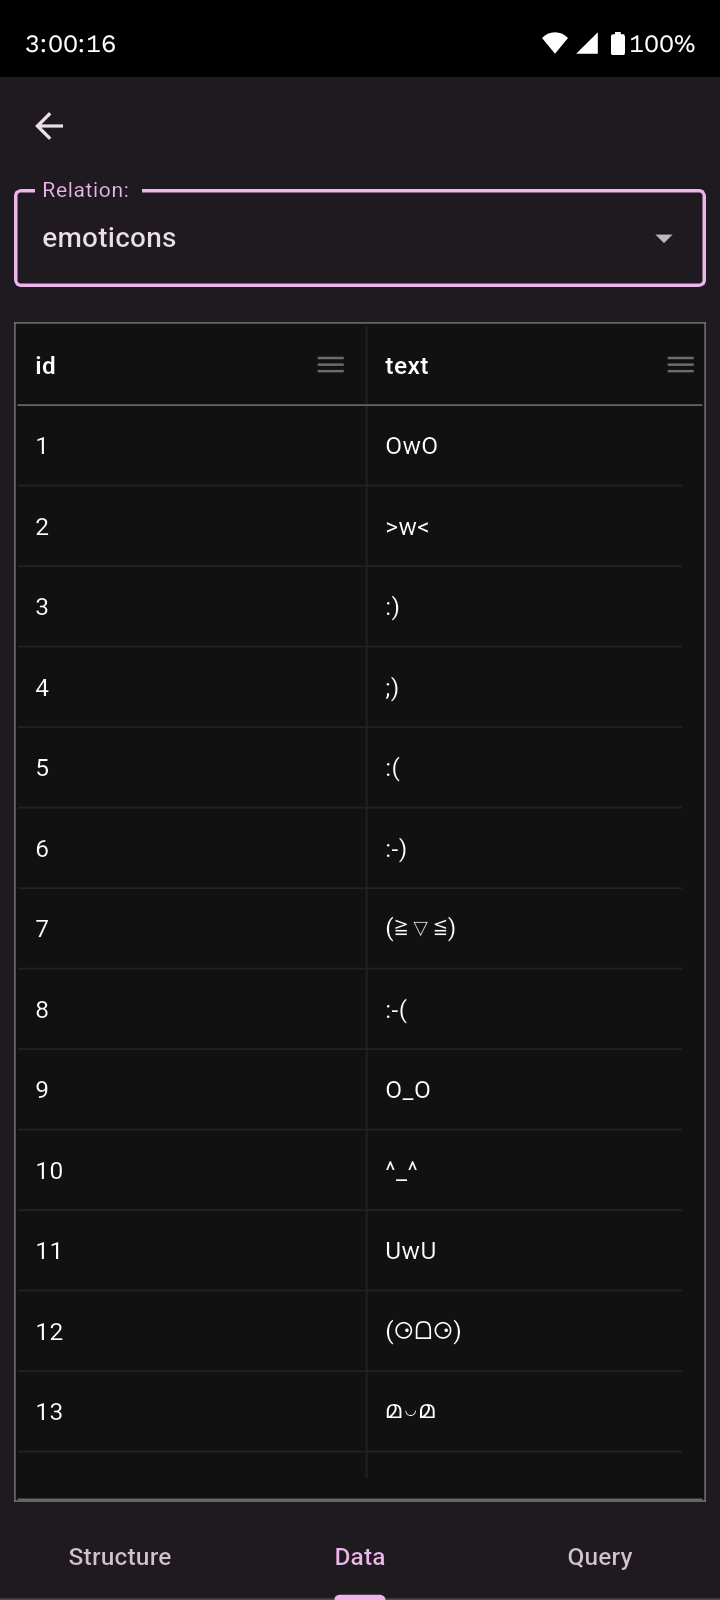The image size is (720, 1600).
Task: Open the emoticons relation selector
Action: (340, 238)
